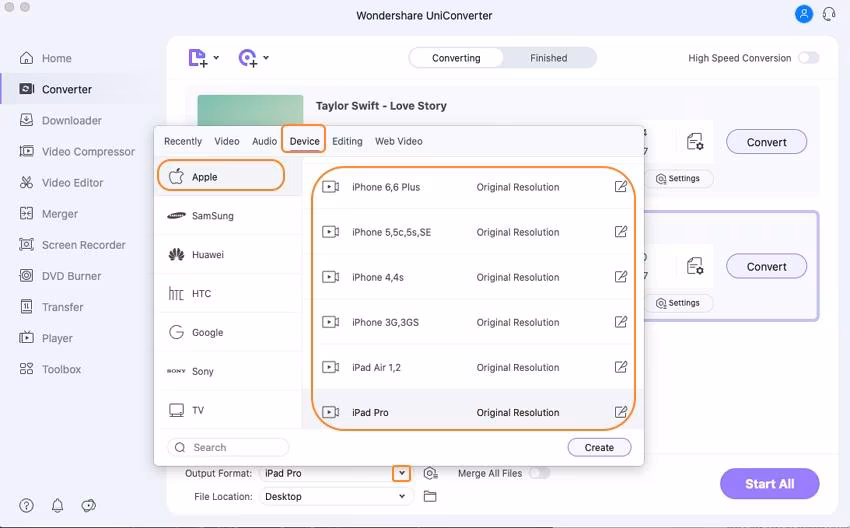The image size is (850, 528).
Task: Choose the iPhone 6,6 Plus row
Action: pyautogui.click(x=473, y=187)
